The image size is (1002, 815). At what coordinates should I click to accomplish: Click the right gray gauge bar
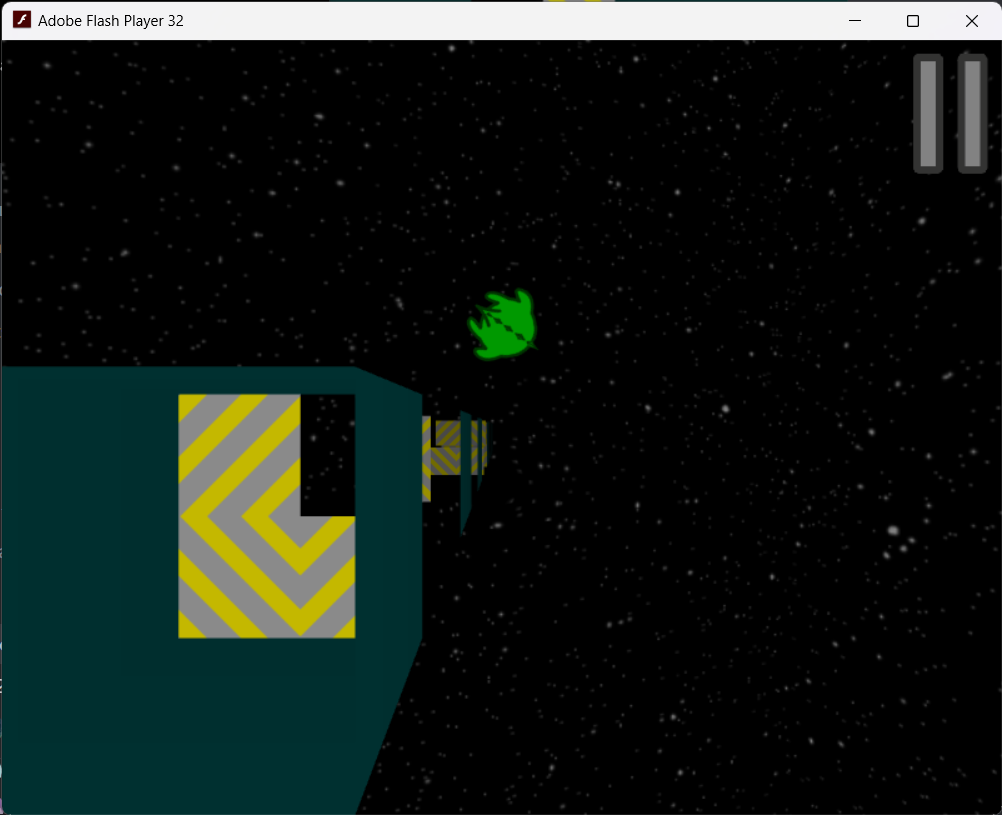coord(972,114)
